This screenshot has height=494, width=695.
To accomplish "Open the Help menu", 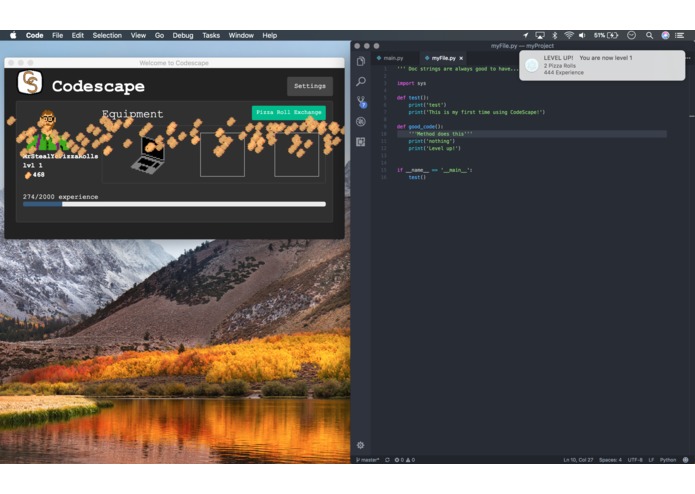I will point(269,35).
